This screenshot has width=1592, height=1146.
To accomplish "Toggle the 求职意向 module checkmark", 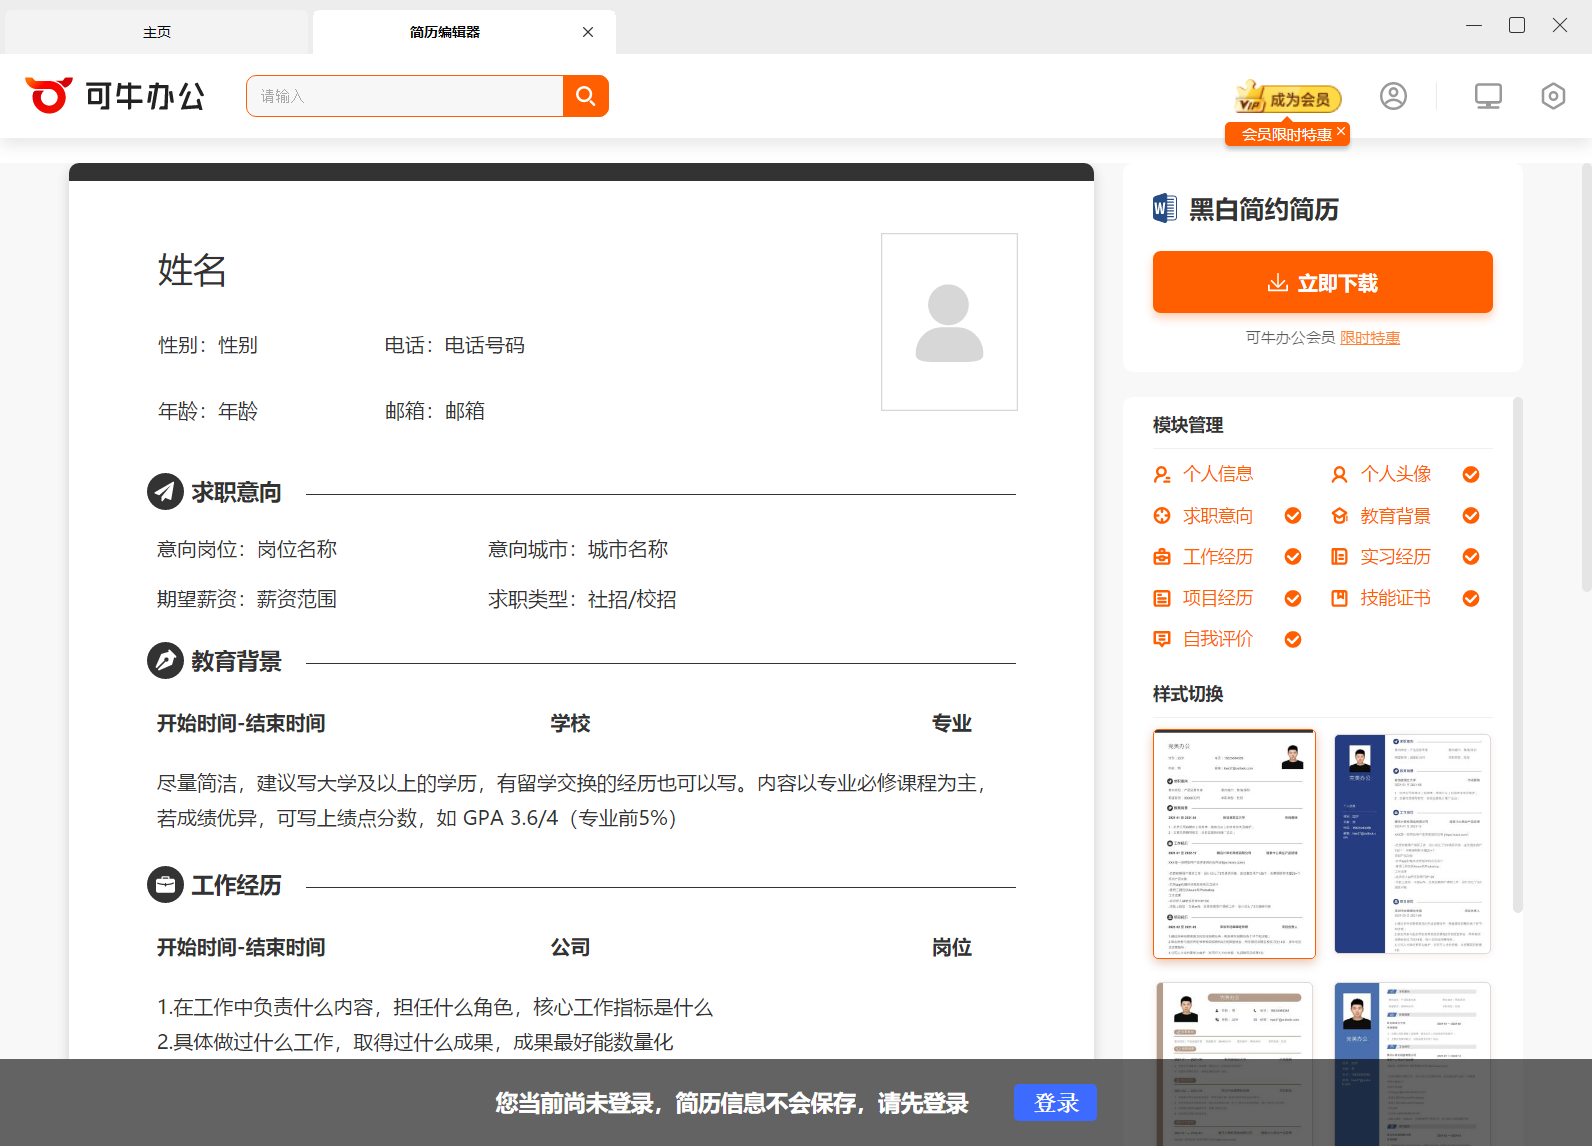I will point(1293,516).
